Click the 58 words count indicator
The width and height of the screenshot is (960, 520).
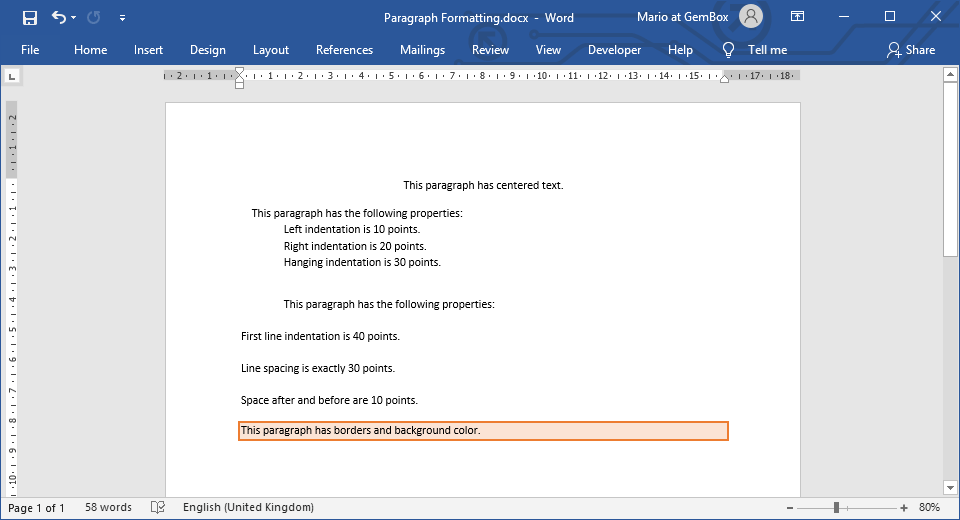pos(108,508)
